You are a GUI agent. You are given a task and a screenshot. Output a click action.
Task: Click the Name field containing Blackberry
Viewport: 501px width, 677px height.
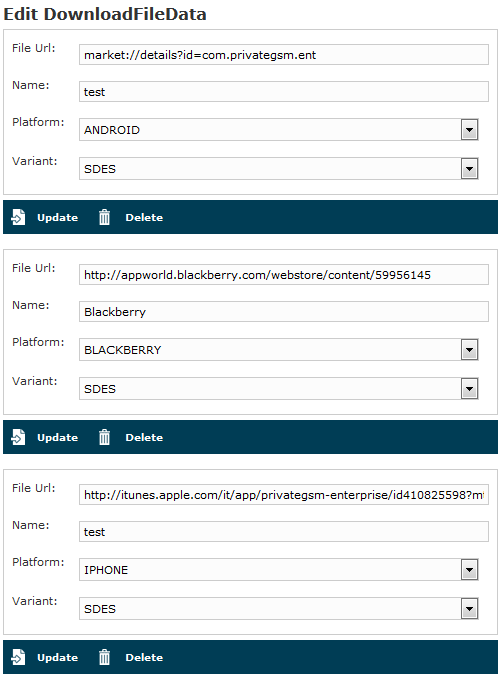(284, 311)
